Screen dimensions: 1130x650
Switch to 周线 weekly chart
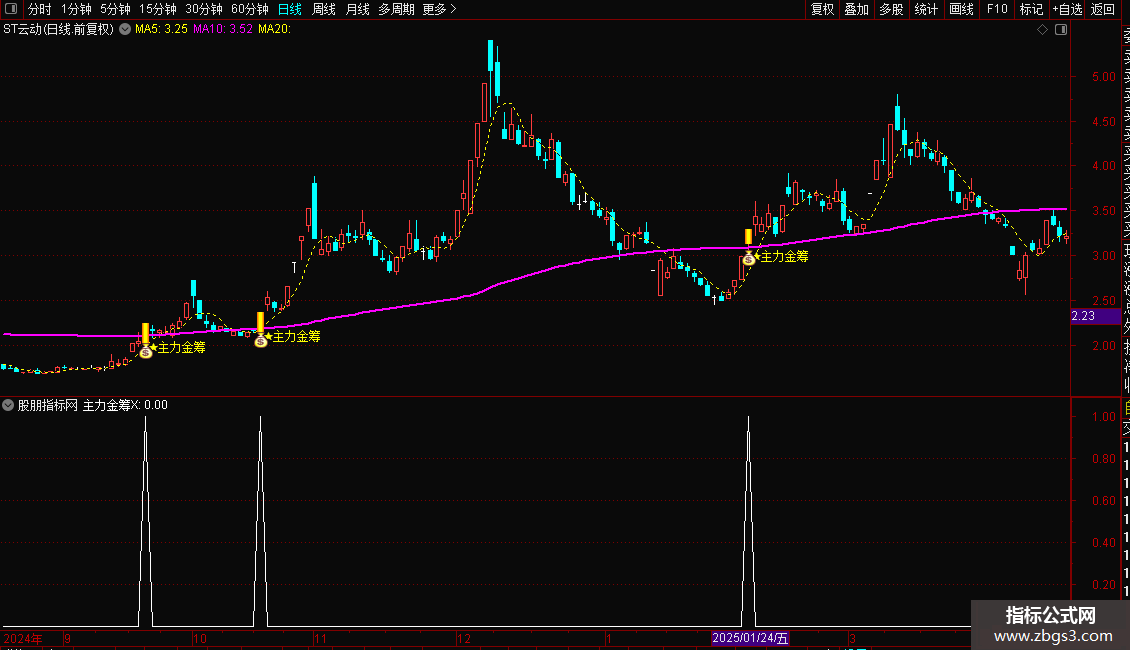click(x=324, y=9)
